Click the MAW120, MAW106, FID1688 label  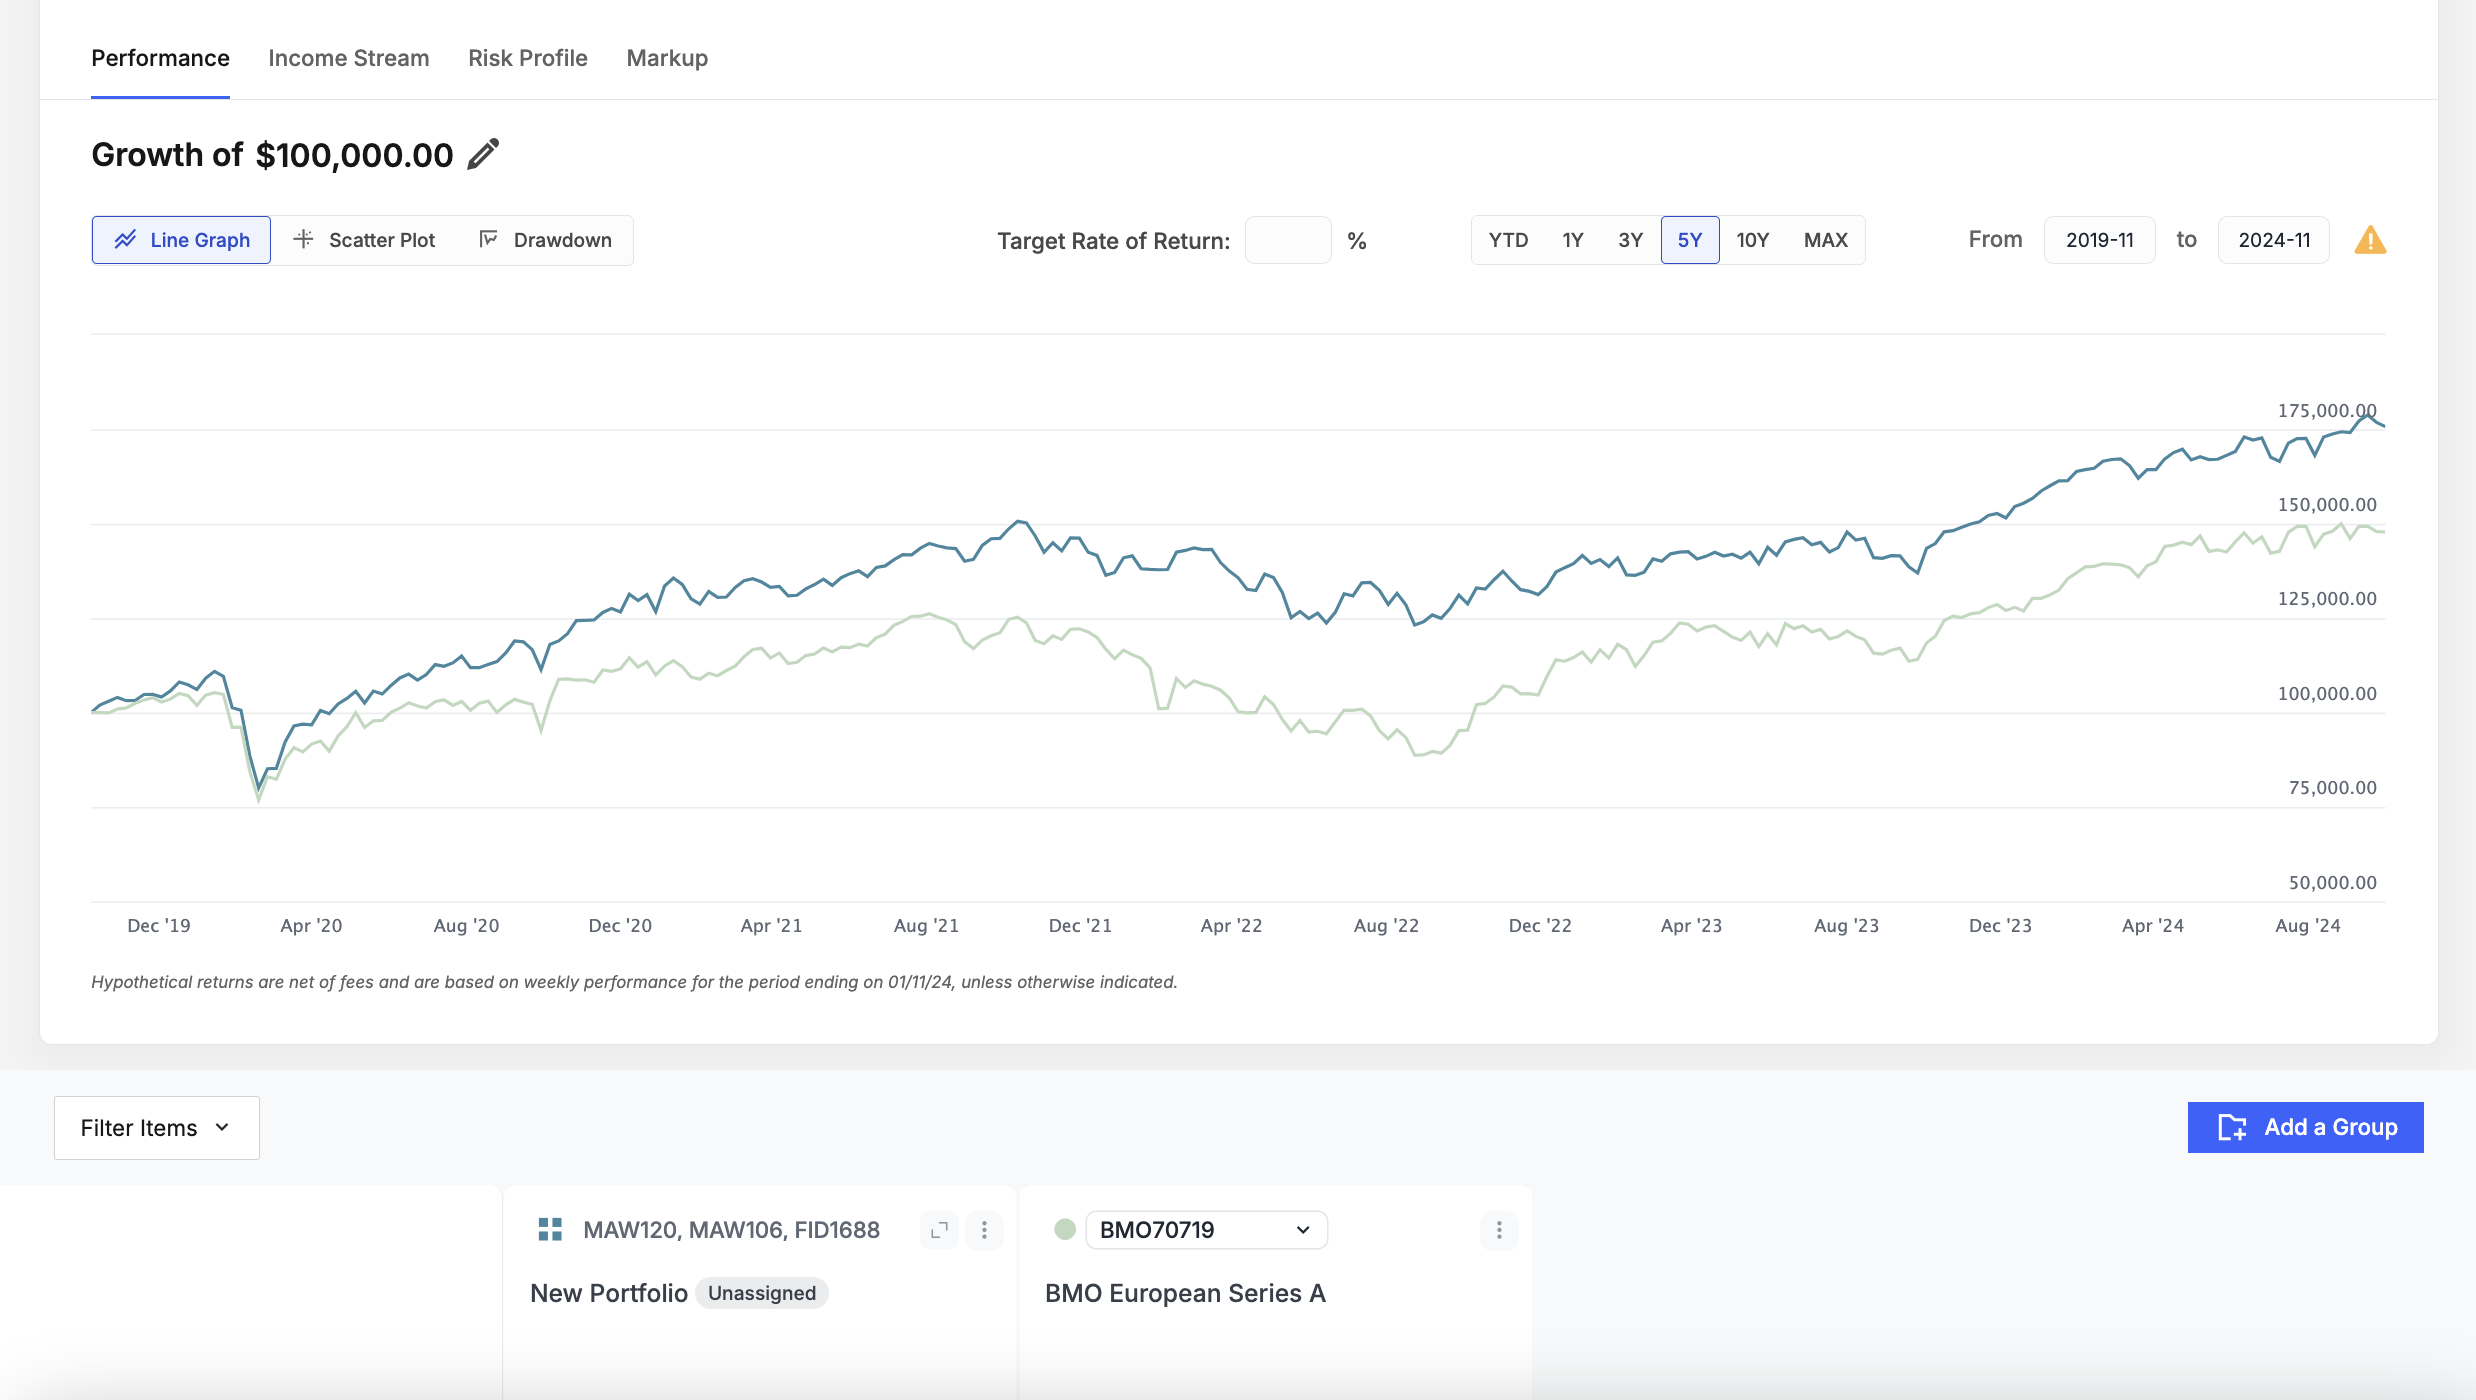point(731,1230)
